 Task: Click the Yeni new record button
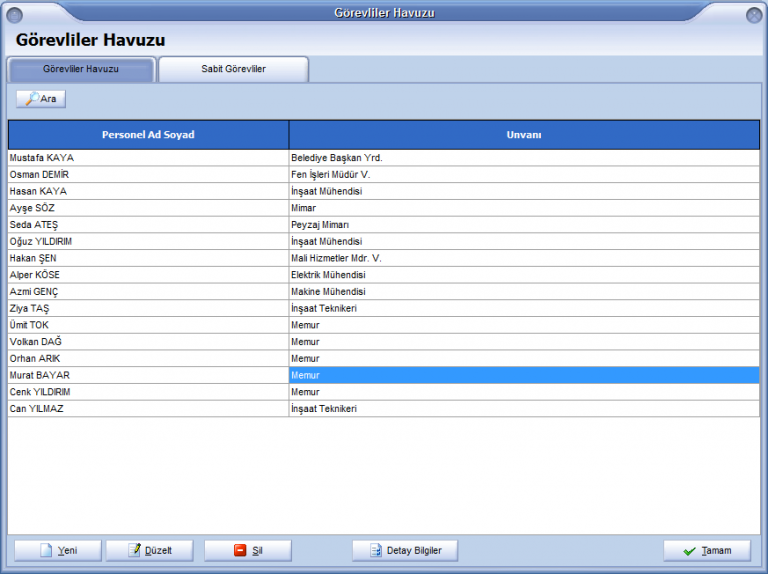point(59,550)
